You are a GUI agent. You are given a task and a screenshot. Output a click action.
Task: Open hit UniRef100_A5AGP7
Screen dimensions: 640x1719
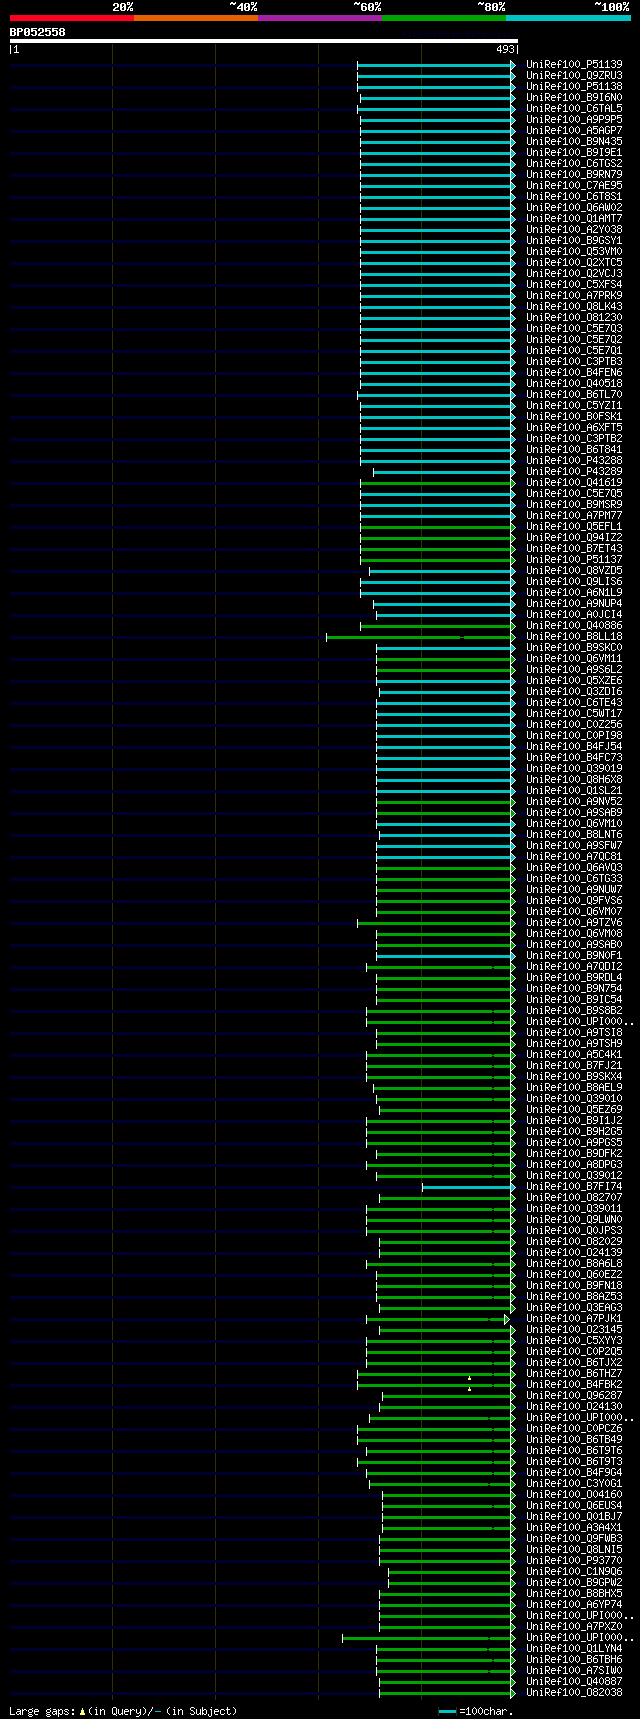tap(574, 130)
